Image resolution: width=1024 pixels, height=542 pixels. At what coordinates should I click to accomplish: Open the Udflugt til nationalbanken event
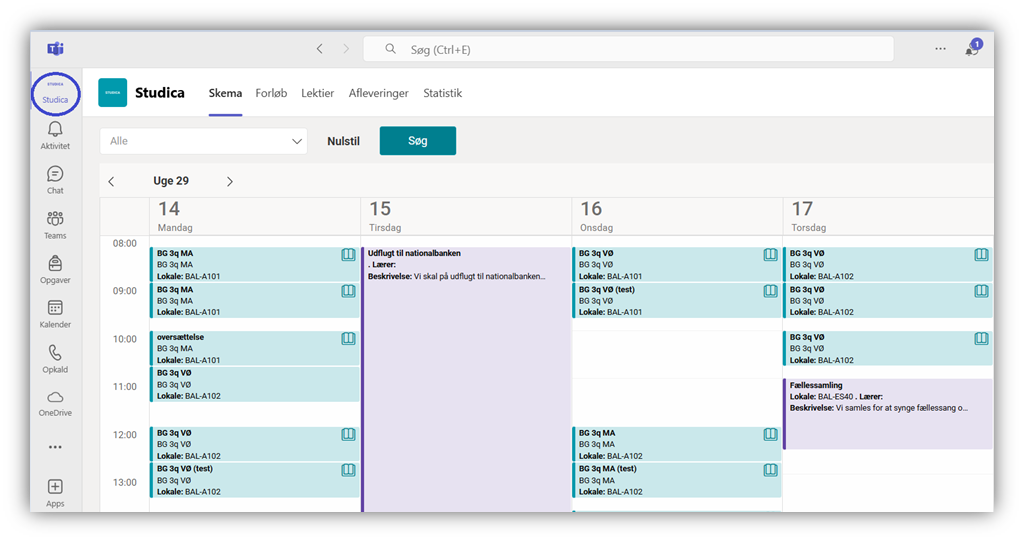467,379
